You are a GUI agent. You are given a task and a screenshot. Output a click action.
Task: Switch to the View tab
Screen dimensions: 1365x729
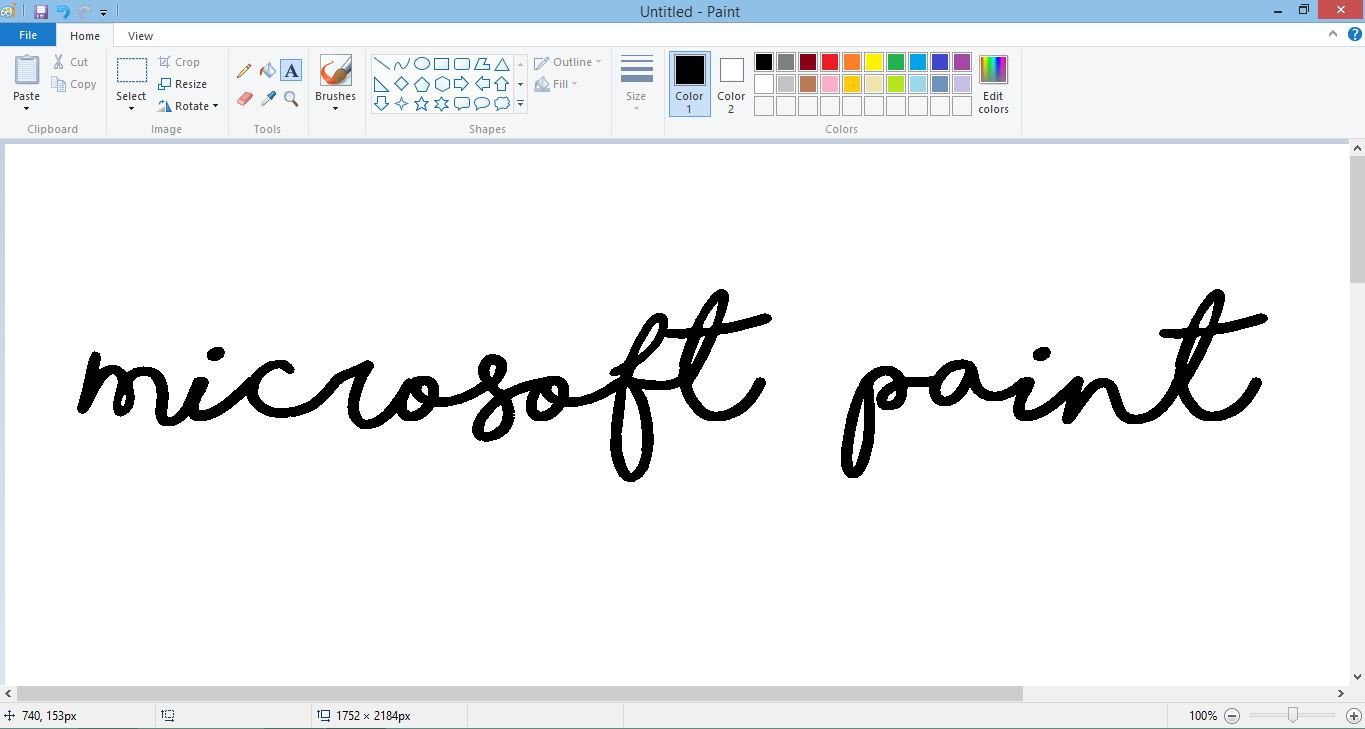click(140, 36)
